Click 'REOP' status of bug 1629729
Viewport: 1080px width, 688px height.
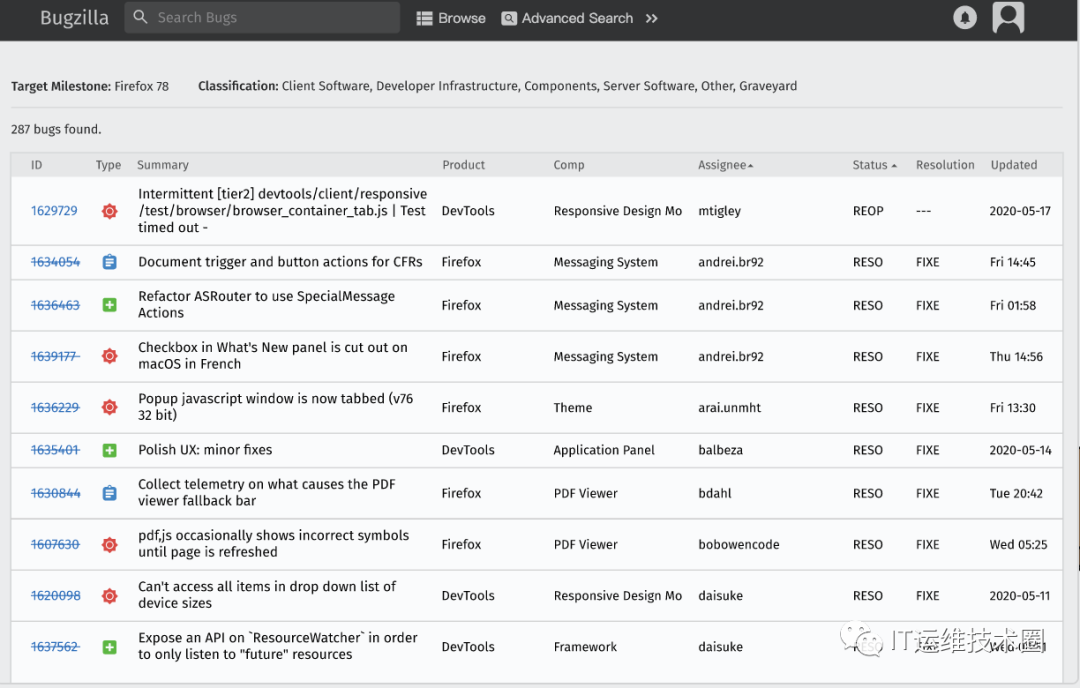[868, 211]
